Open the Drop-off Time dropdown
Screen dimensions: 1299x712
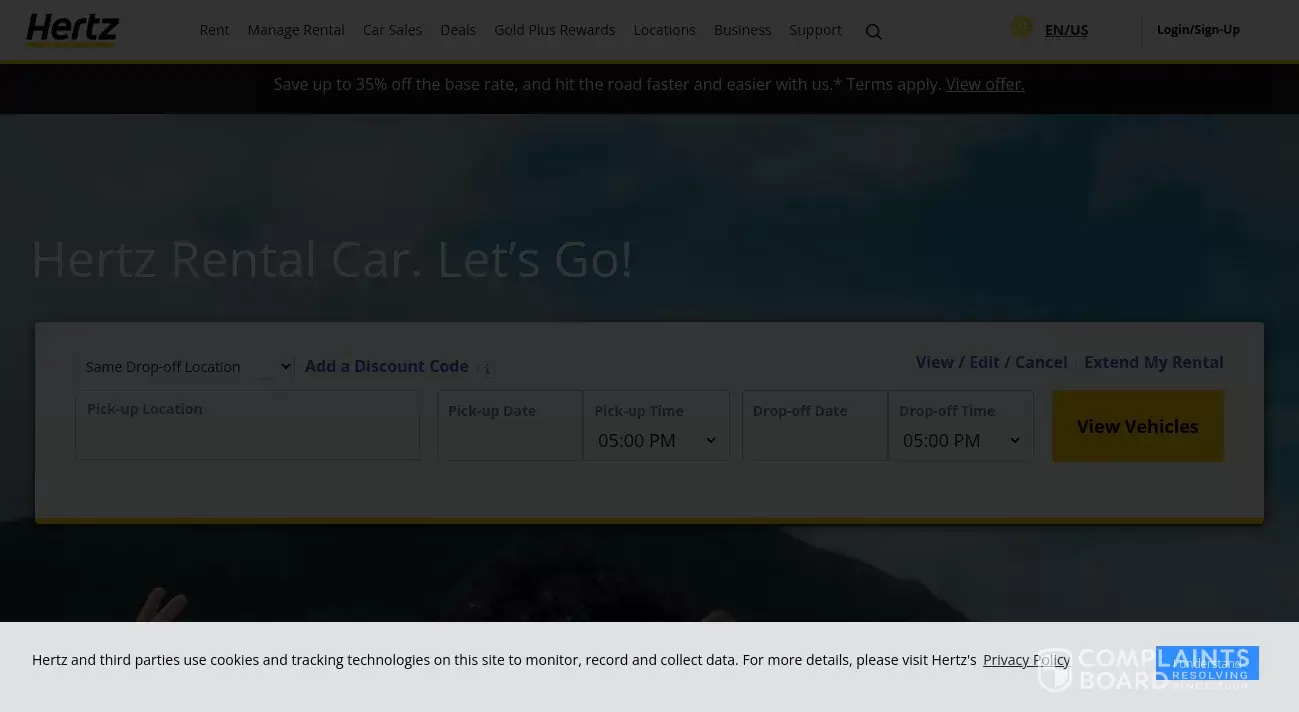tap(961, 440)
